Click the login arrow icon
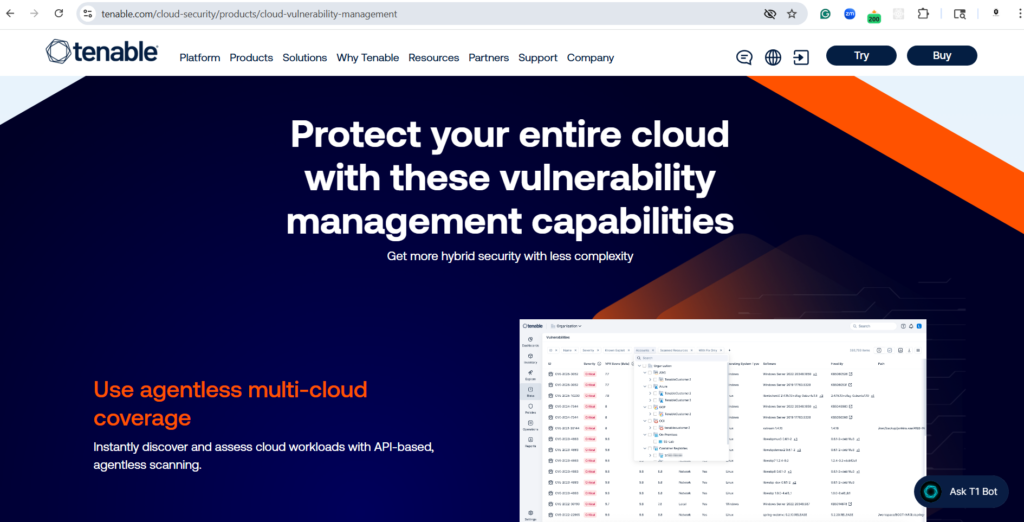This screenshot has height=522, width=1024. click(801, 57)
